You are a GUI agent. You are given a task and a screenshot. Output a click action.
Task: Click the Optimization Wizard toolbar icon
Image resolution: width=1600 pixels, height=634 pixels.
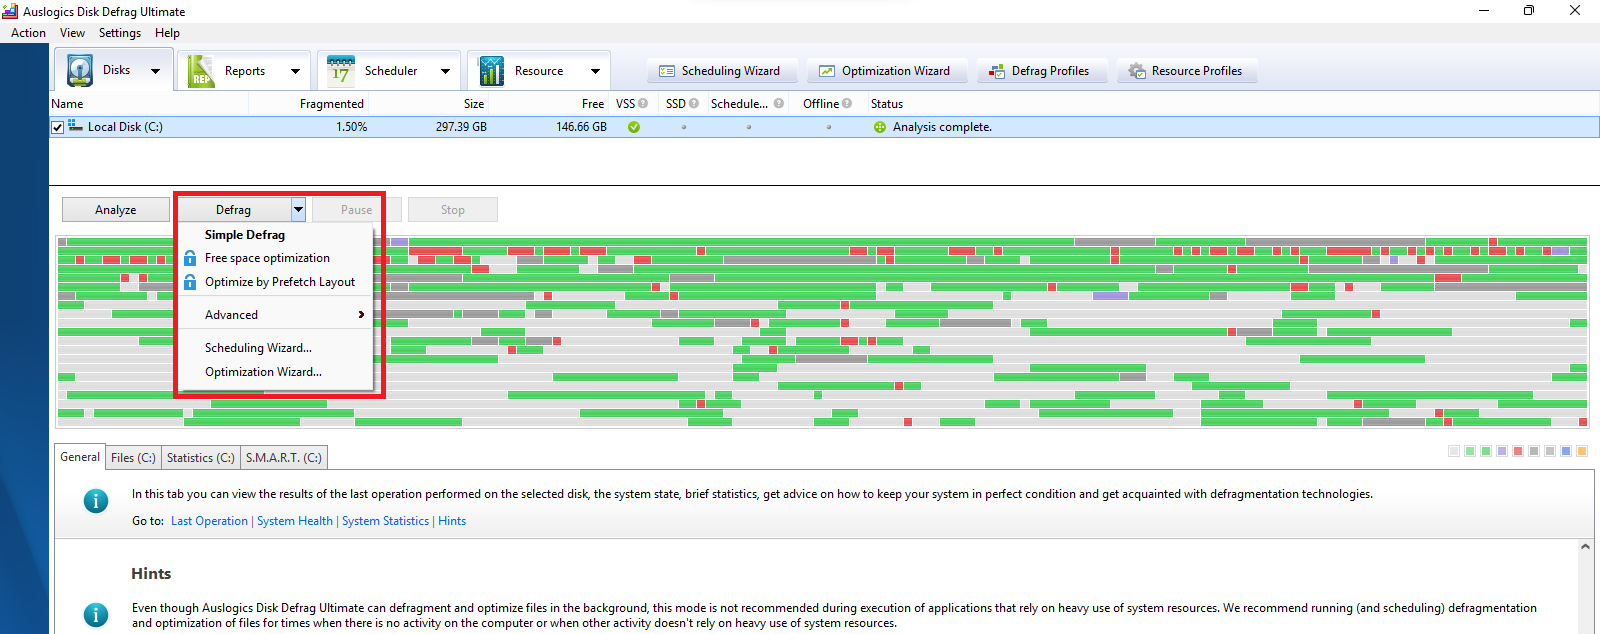[x=827, y=71]
